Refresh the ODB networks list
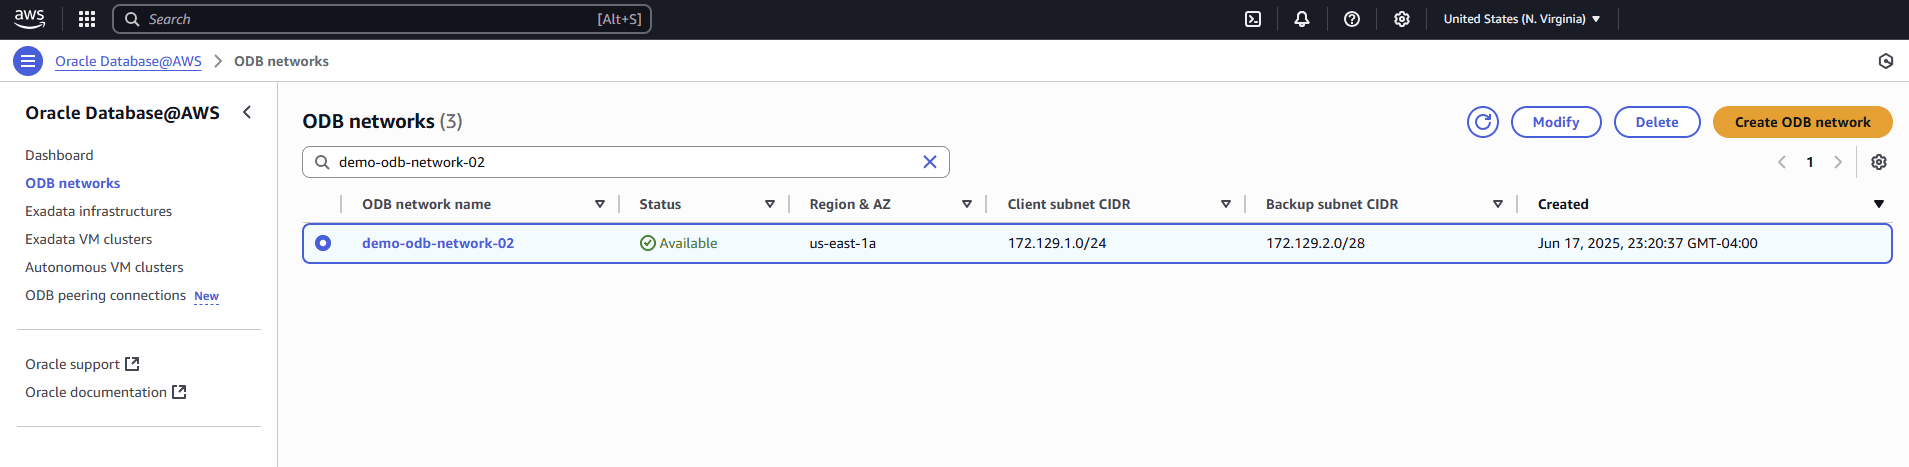 click(x=1483, y=122)
